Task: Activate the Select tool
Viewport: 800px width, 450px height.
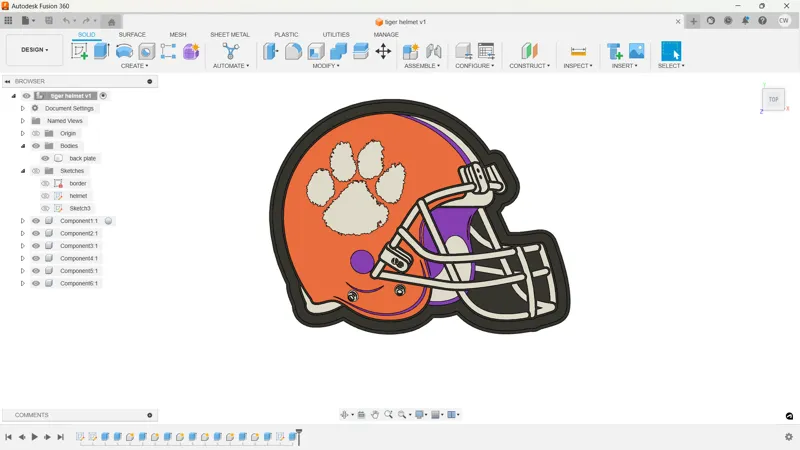Action: [671, 51]
